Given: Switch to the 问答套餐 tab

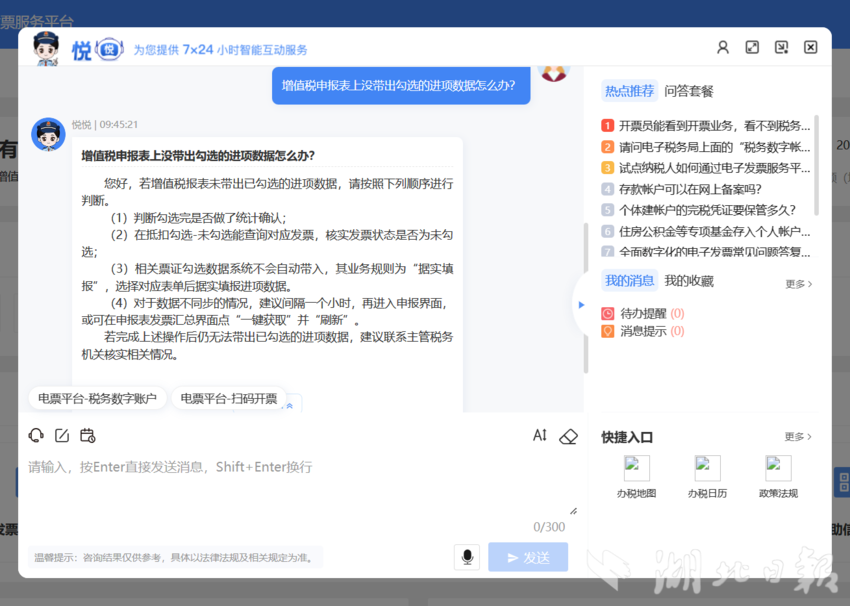Looking at the screenshot, I should 689,91.
